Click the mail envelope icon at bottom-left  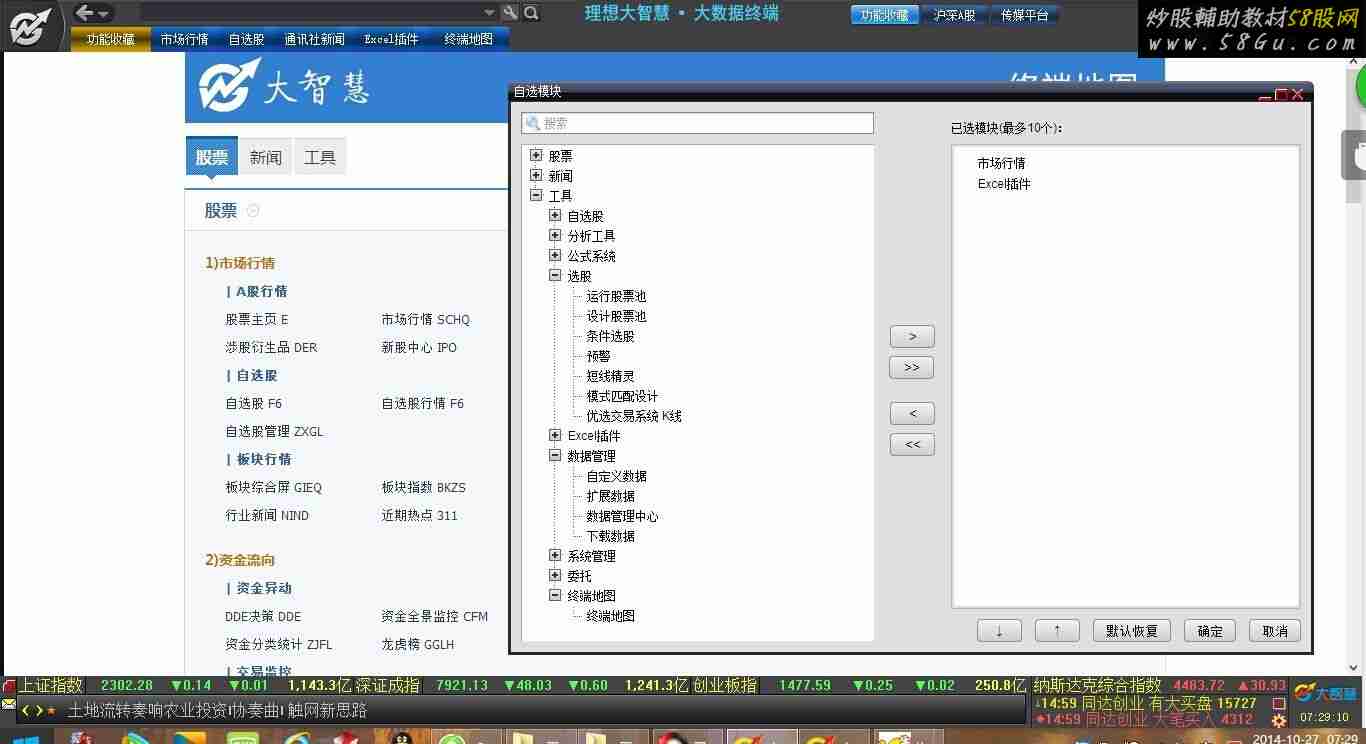tap(9, 705)
